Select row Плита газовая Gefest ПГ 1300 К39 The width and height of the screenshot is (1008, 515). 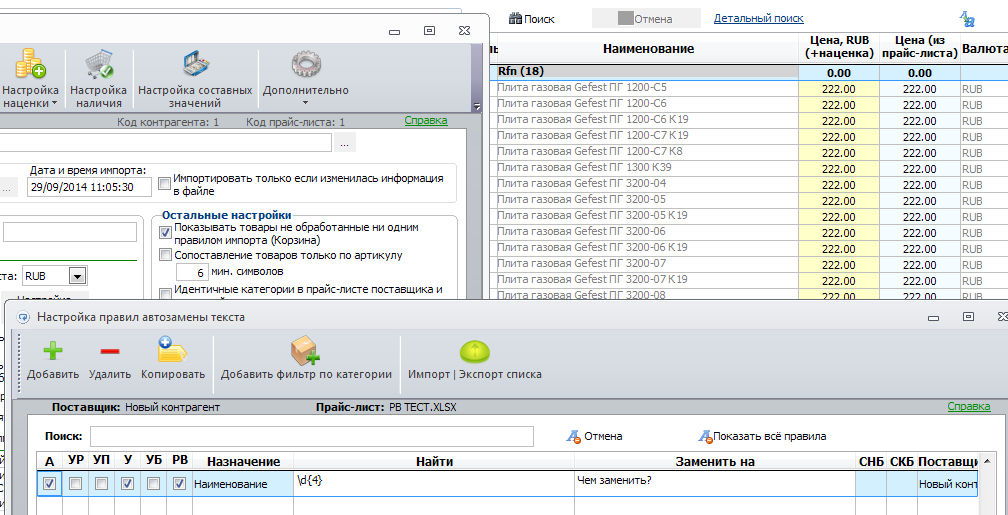point(648,168)
